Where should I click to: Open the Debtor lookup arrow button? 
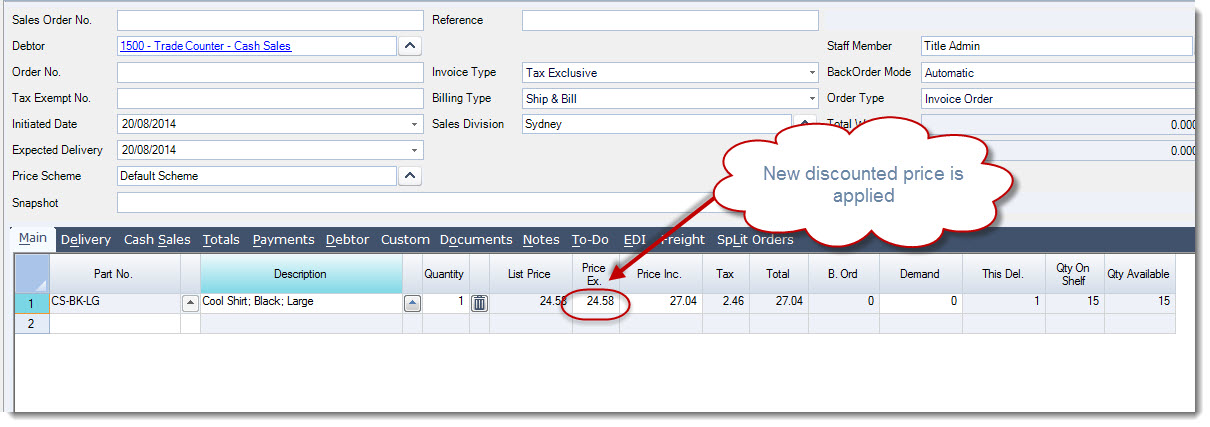pos(410,46)
